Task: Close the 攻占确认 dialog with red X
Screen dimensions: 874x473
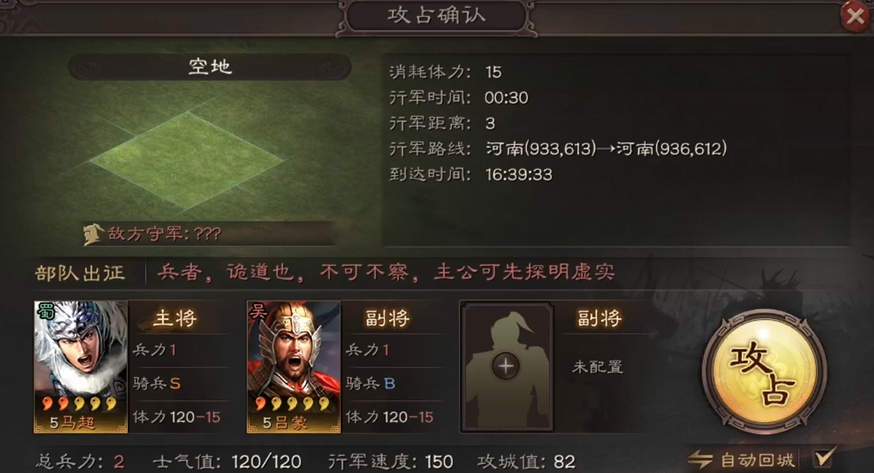Action: [855, 16]
